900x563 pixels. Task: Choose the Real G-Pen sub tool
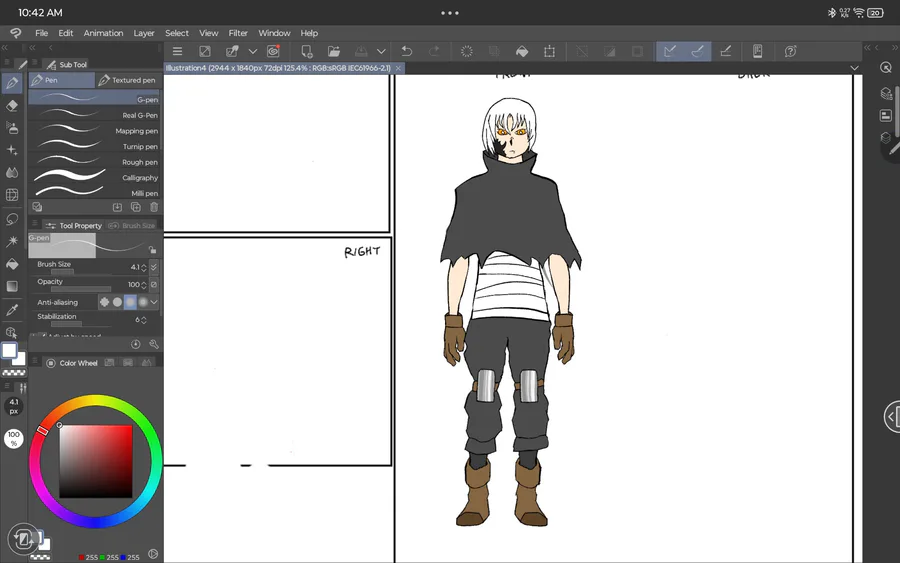pos(95,115)
